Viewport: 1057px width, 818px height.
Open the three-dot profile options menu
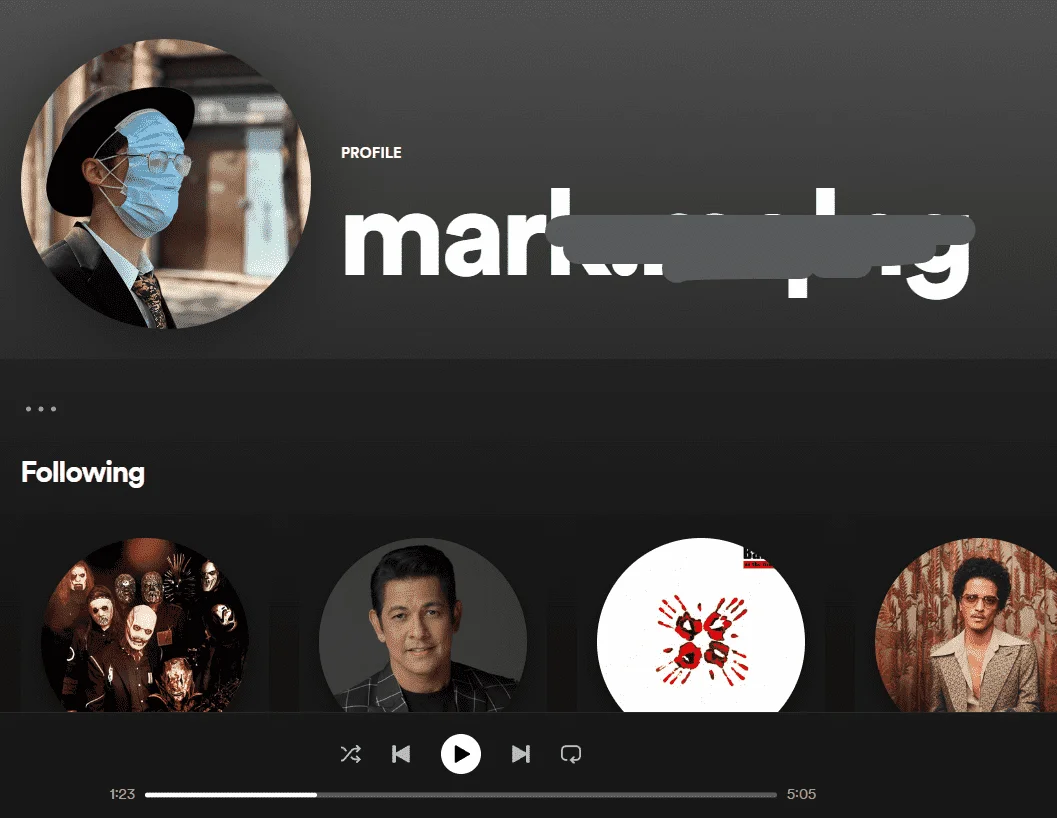[x=41, y=409]
